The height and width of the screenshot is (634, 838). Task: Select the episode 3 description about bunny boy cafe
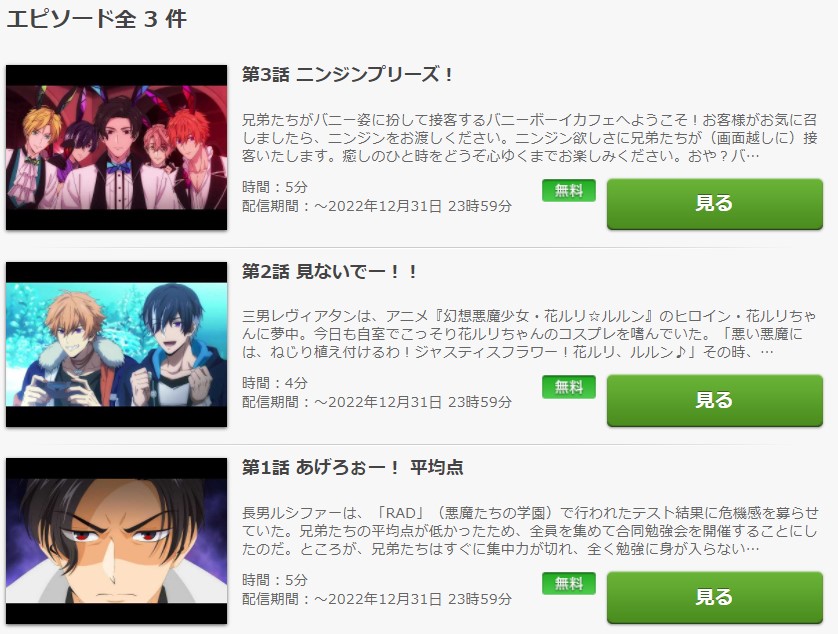[x=529, y=138]
